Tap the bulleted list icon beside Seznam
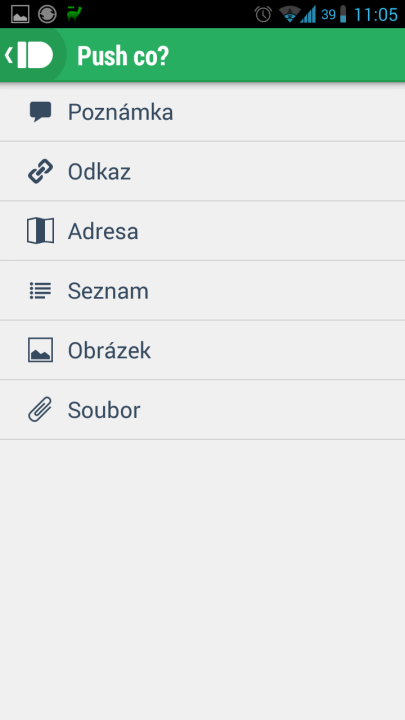The width and height of the screenshot is (405, 720). (x=40, y=291)
